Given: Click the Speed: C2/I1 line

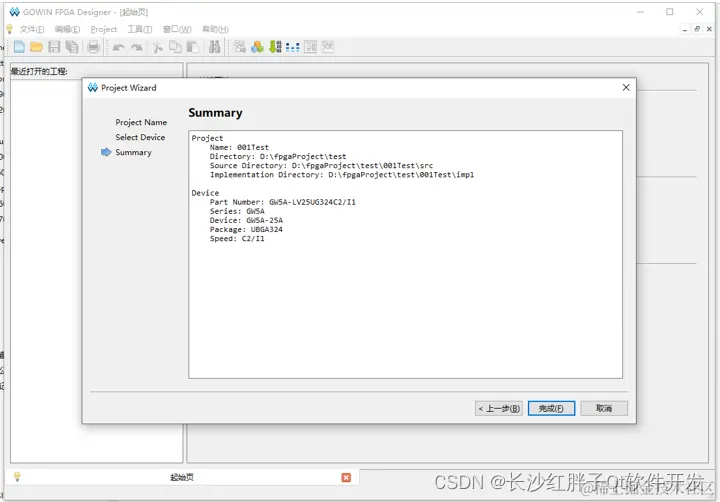Looking at the screenshot, I should [237, 239].
